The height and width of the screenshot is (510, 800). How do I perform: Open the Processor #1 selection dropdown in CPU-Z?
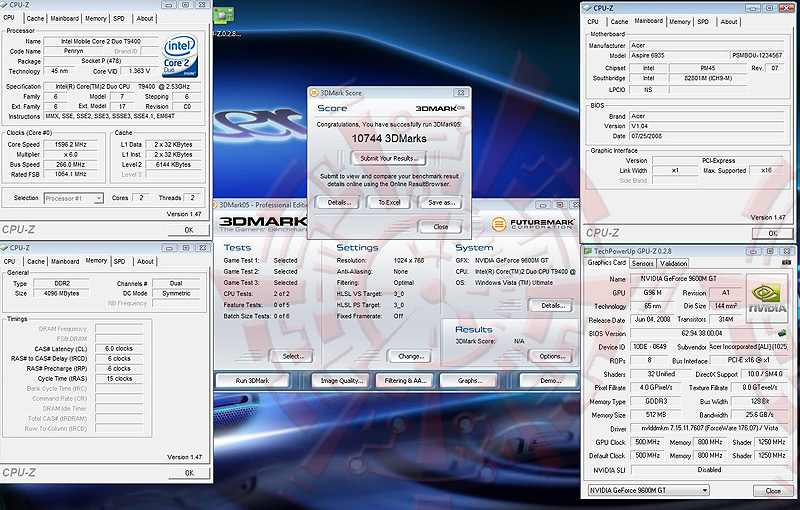[73, 198]
